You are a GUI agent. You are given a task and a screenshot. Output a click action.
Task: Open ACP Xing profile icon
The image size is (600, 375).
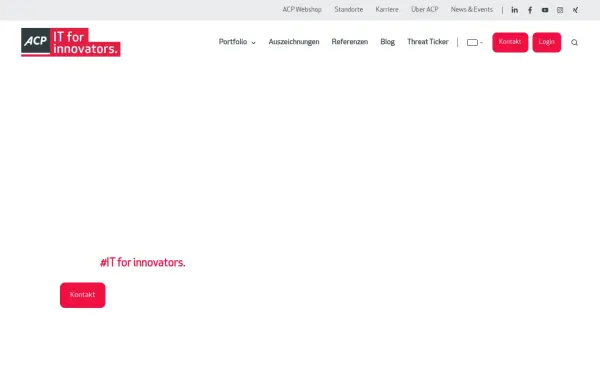click(575, 10)
